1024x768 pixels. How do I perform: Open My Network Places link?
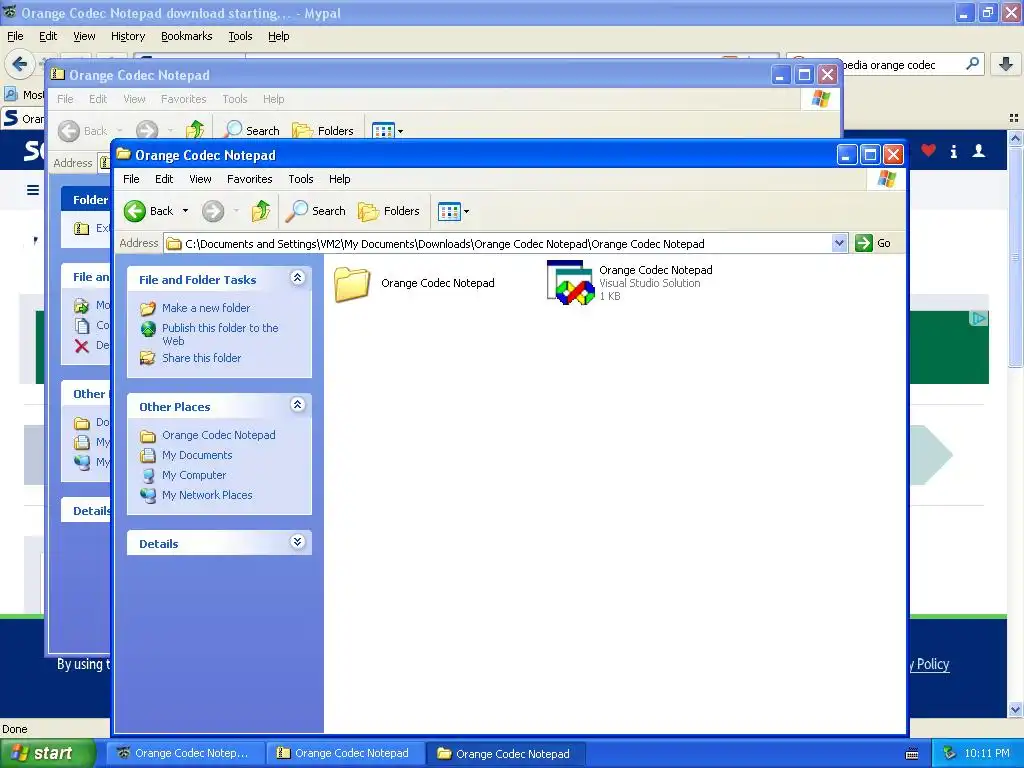point(207,495)
